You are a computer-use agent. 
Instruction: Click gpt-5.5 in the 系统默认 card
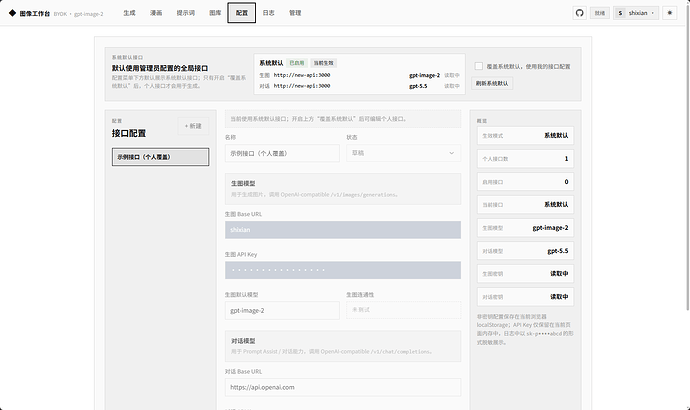[418, 86]
